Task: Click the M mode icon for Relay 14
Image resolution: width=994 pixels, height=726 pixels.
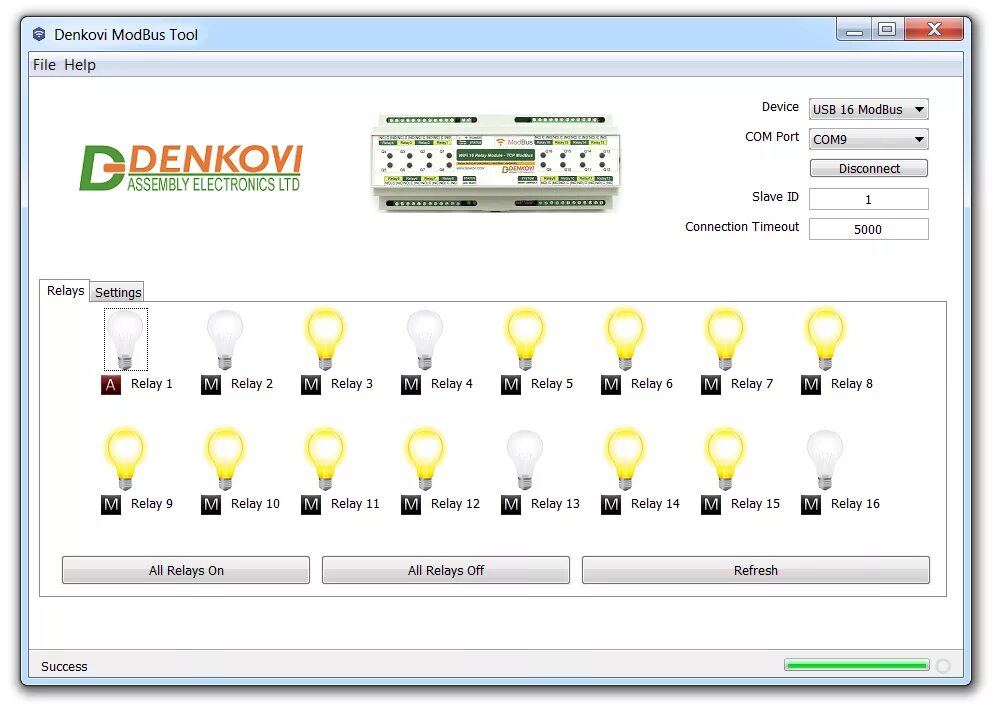Action: pyautogui.click(x=610, y=505)
